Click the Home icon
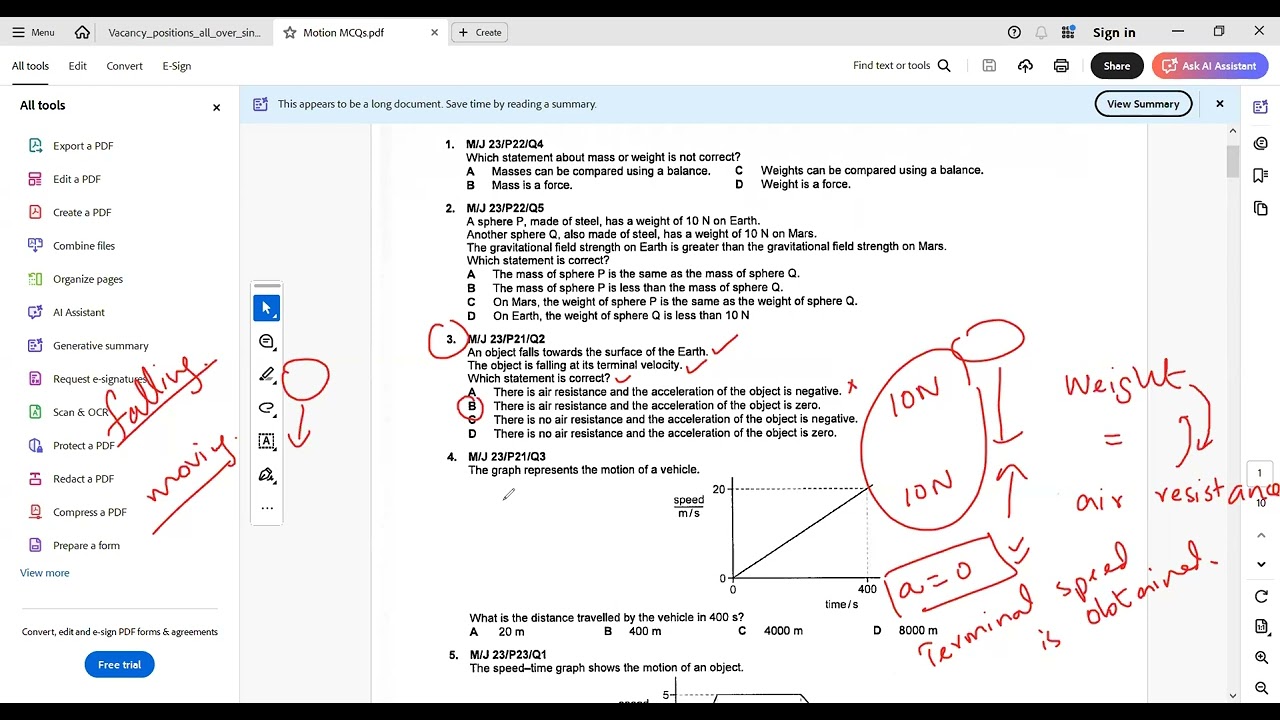1280x720 pixels. coord(82,32)
